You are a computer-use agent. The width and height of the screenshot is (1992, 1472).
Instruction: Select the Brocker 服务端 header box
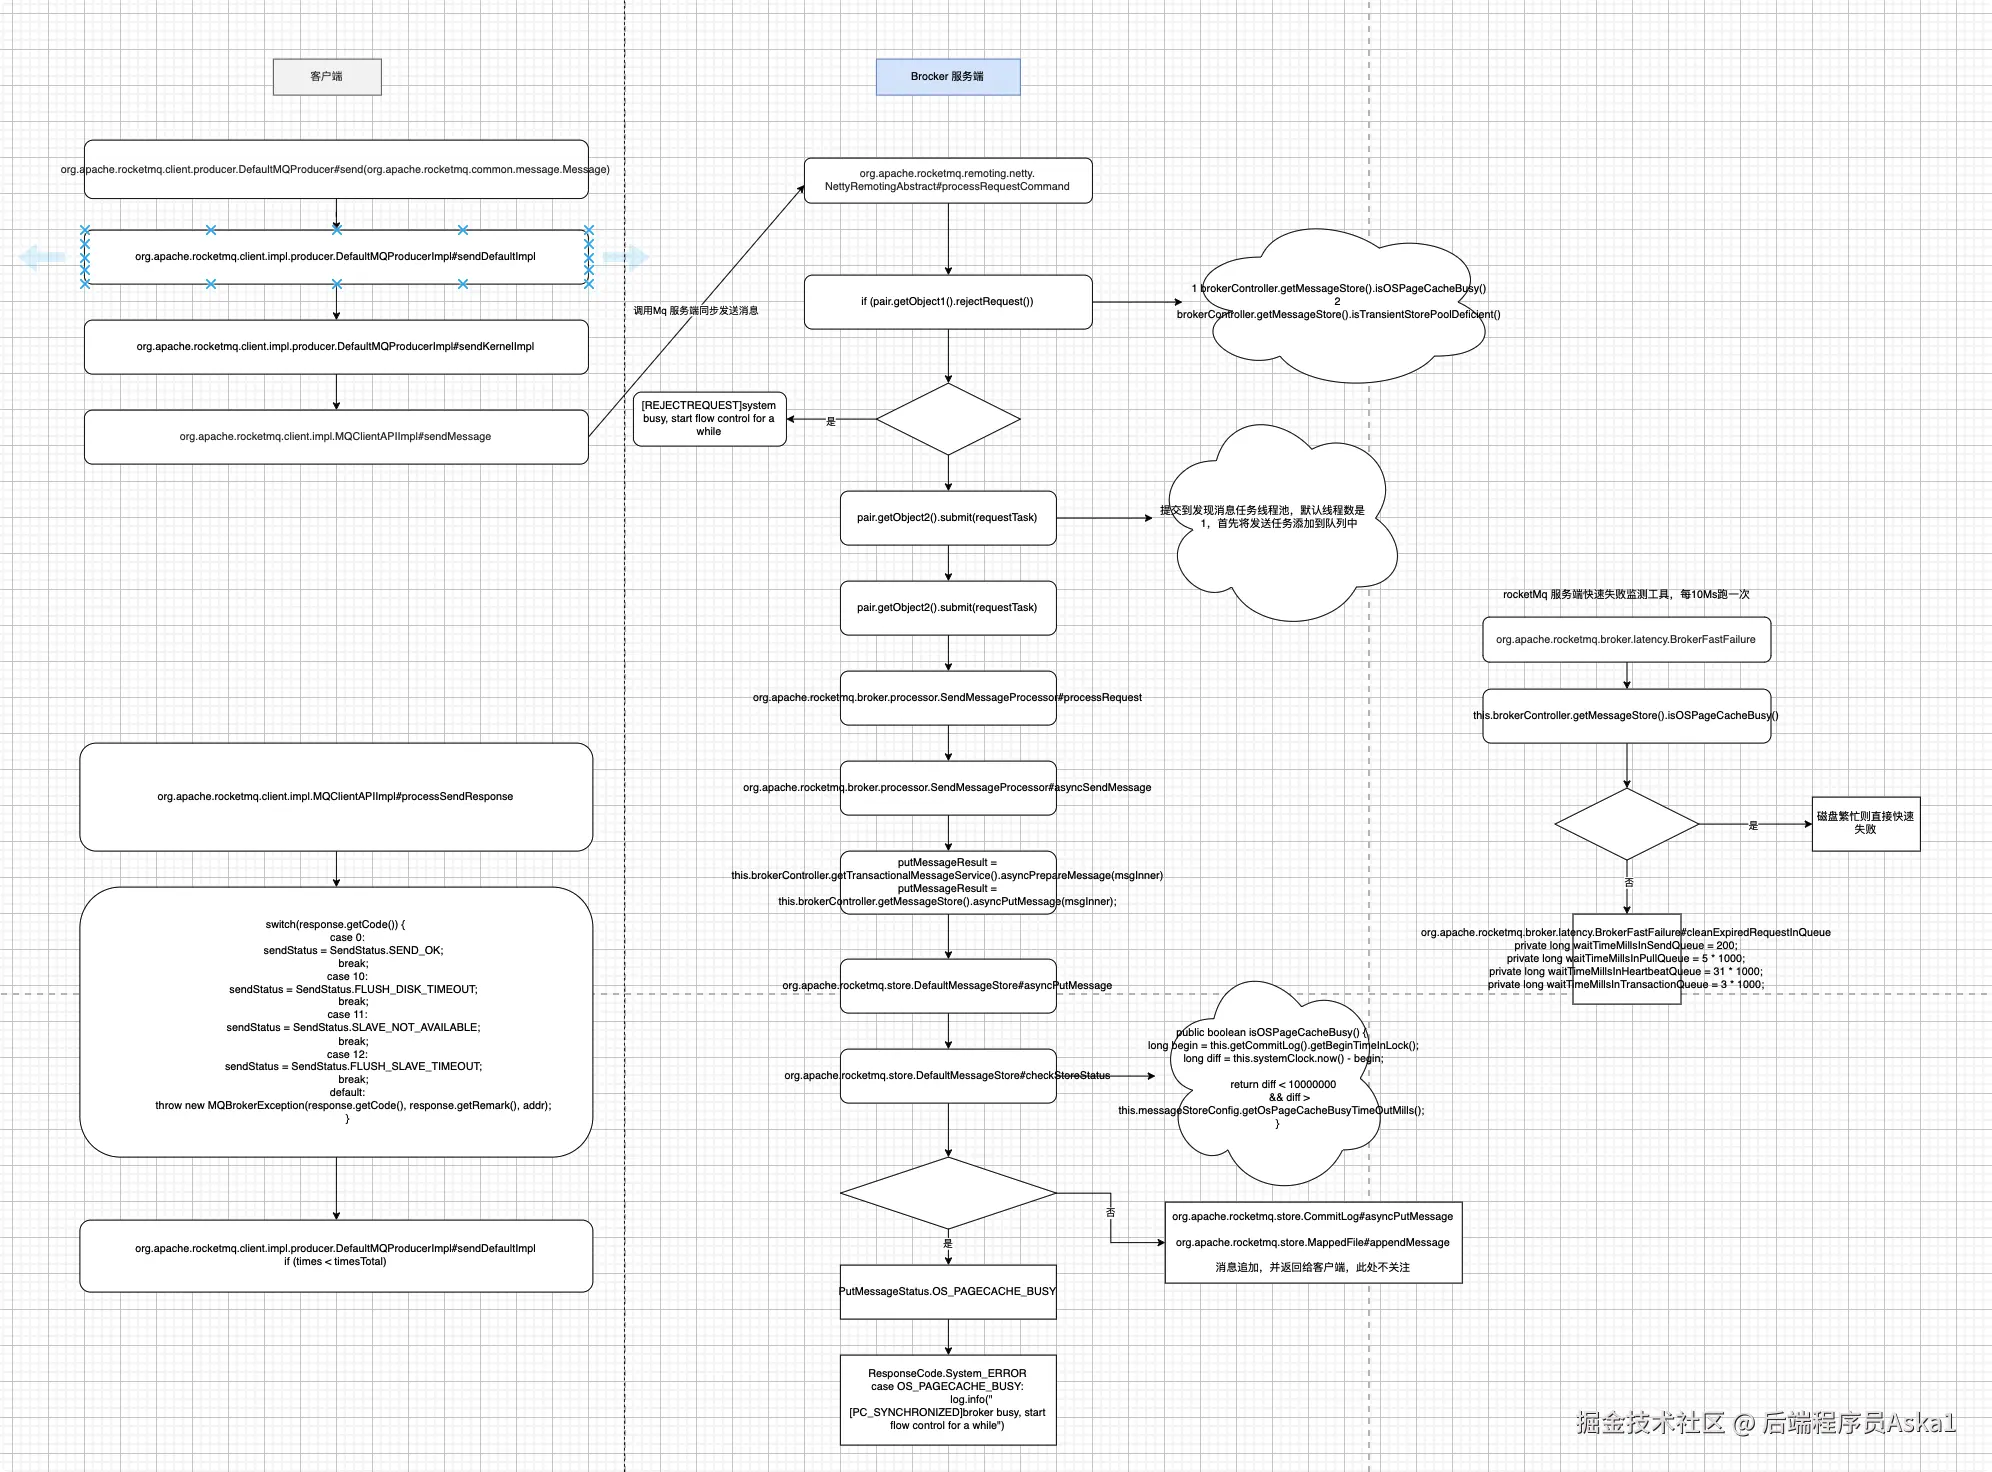coord(947,77)
